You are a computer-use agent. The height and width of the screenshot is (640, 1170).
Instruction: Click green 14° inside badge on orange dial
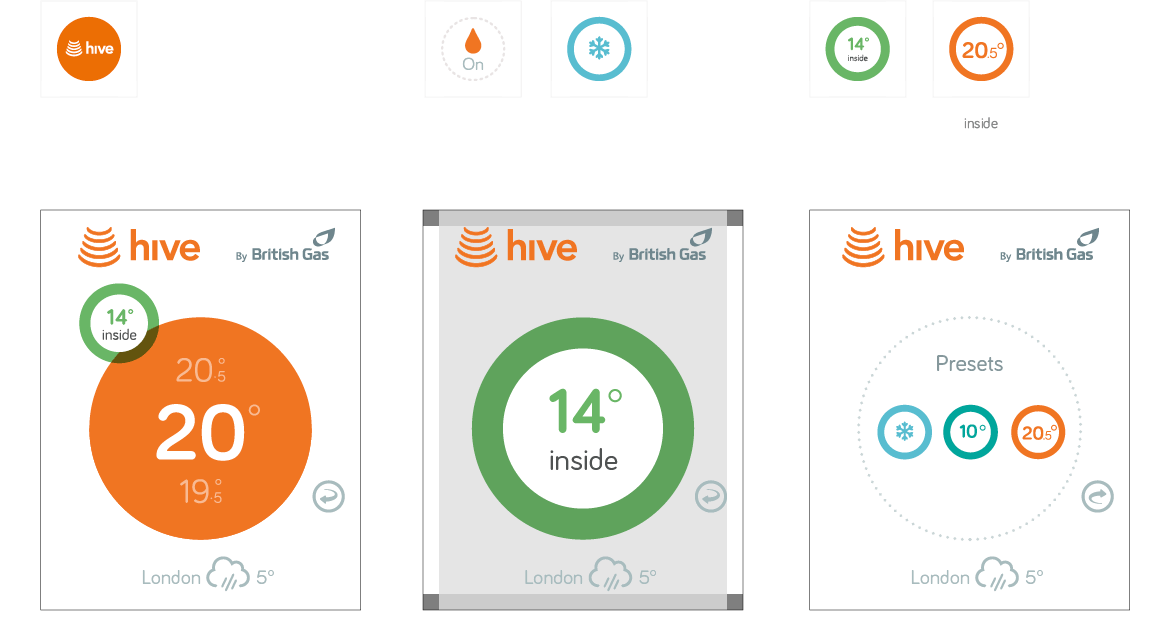119,323
